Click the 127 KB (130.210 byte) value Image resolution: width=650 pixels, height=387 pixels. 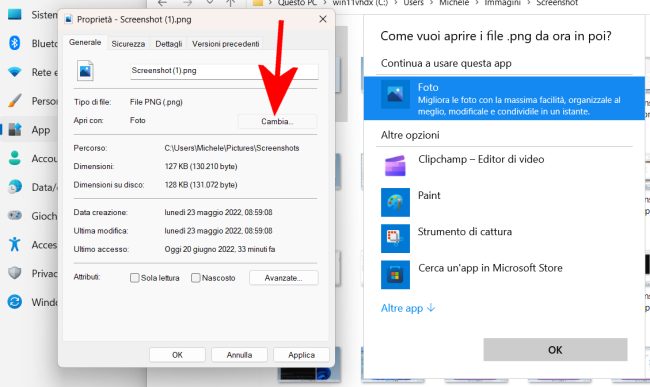201,167
